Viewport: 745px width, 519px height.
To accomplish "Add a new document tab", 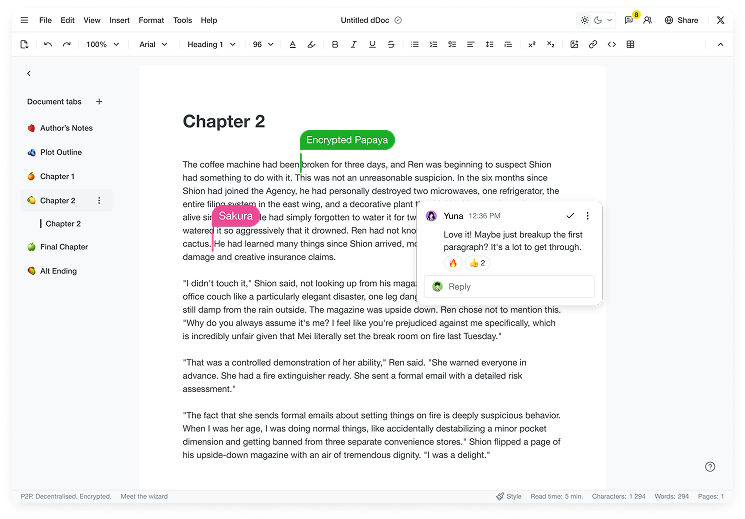I will point(99,101).
